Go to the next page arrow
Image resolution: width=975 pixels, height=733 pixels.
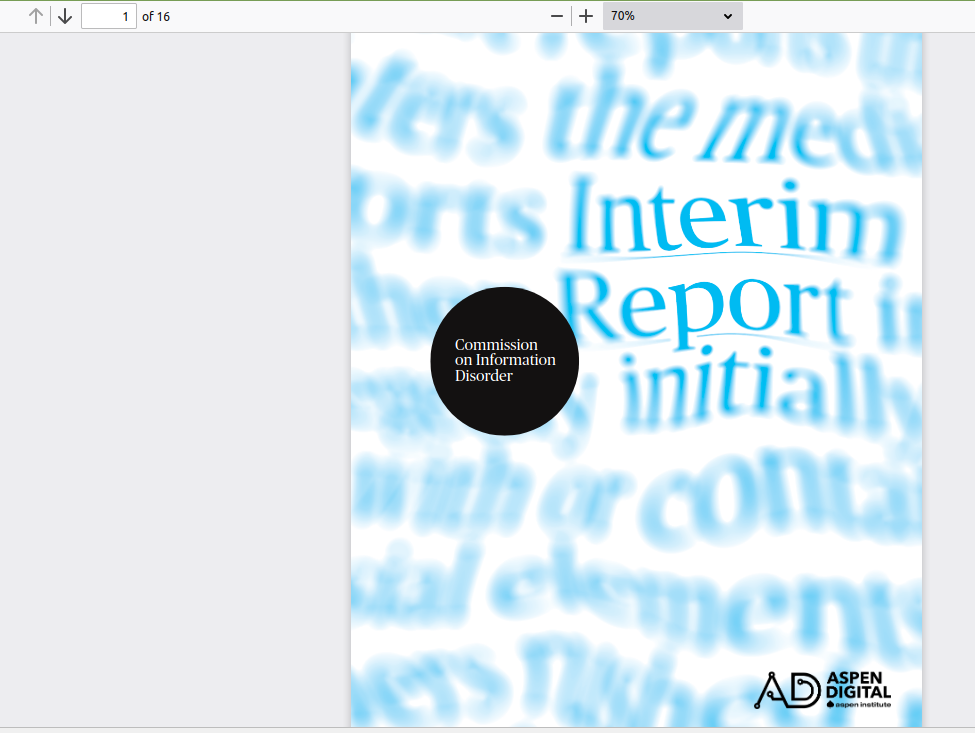coord(65,16)
